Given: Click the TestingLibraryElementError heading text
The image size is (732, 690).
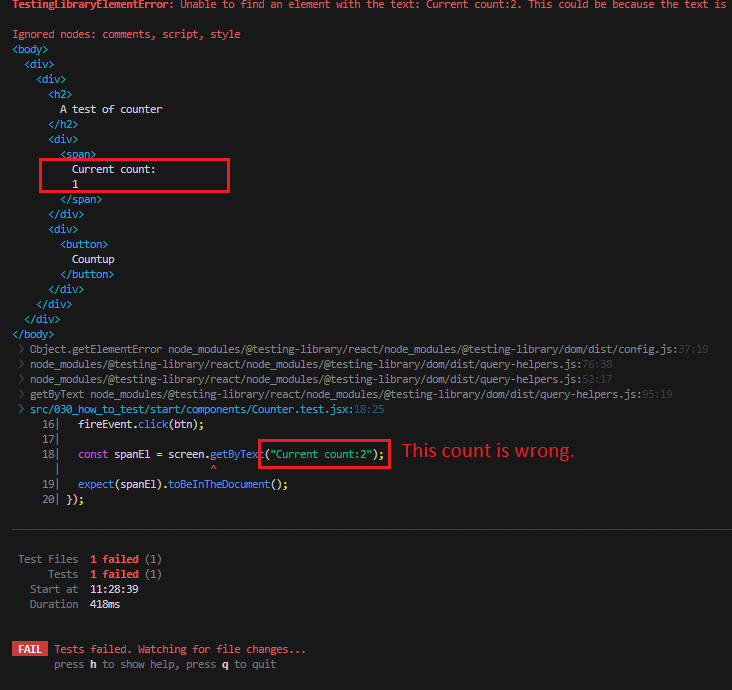Looking at the screenshot, I should pos(92,5).
